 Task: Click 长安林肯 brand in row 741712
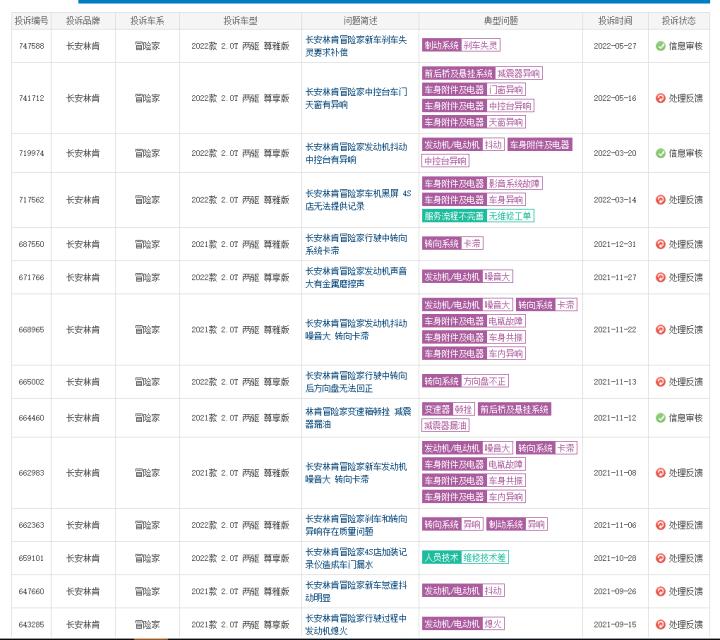(83, 98)
